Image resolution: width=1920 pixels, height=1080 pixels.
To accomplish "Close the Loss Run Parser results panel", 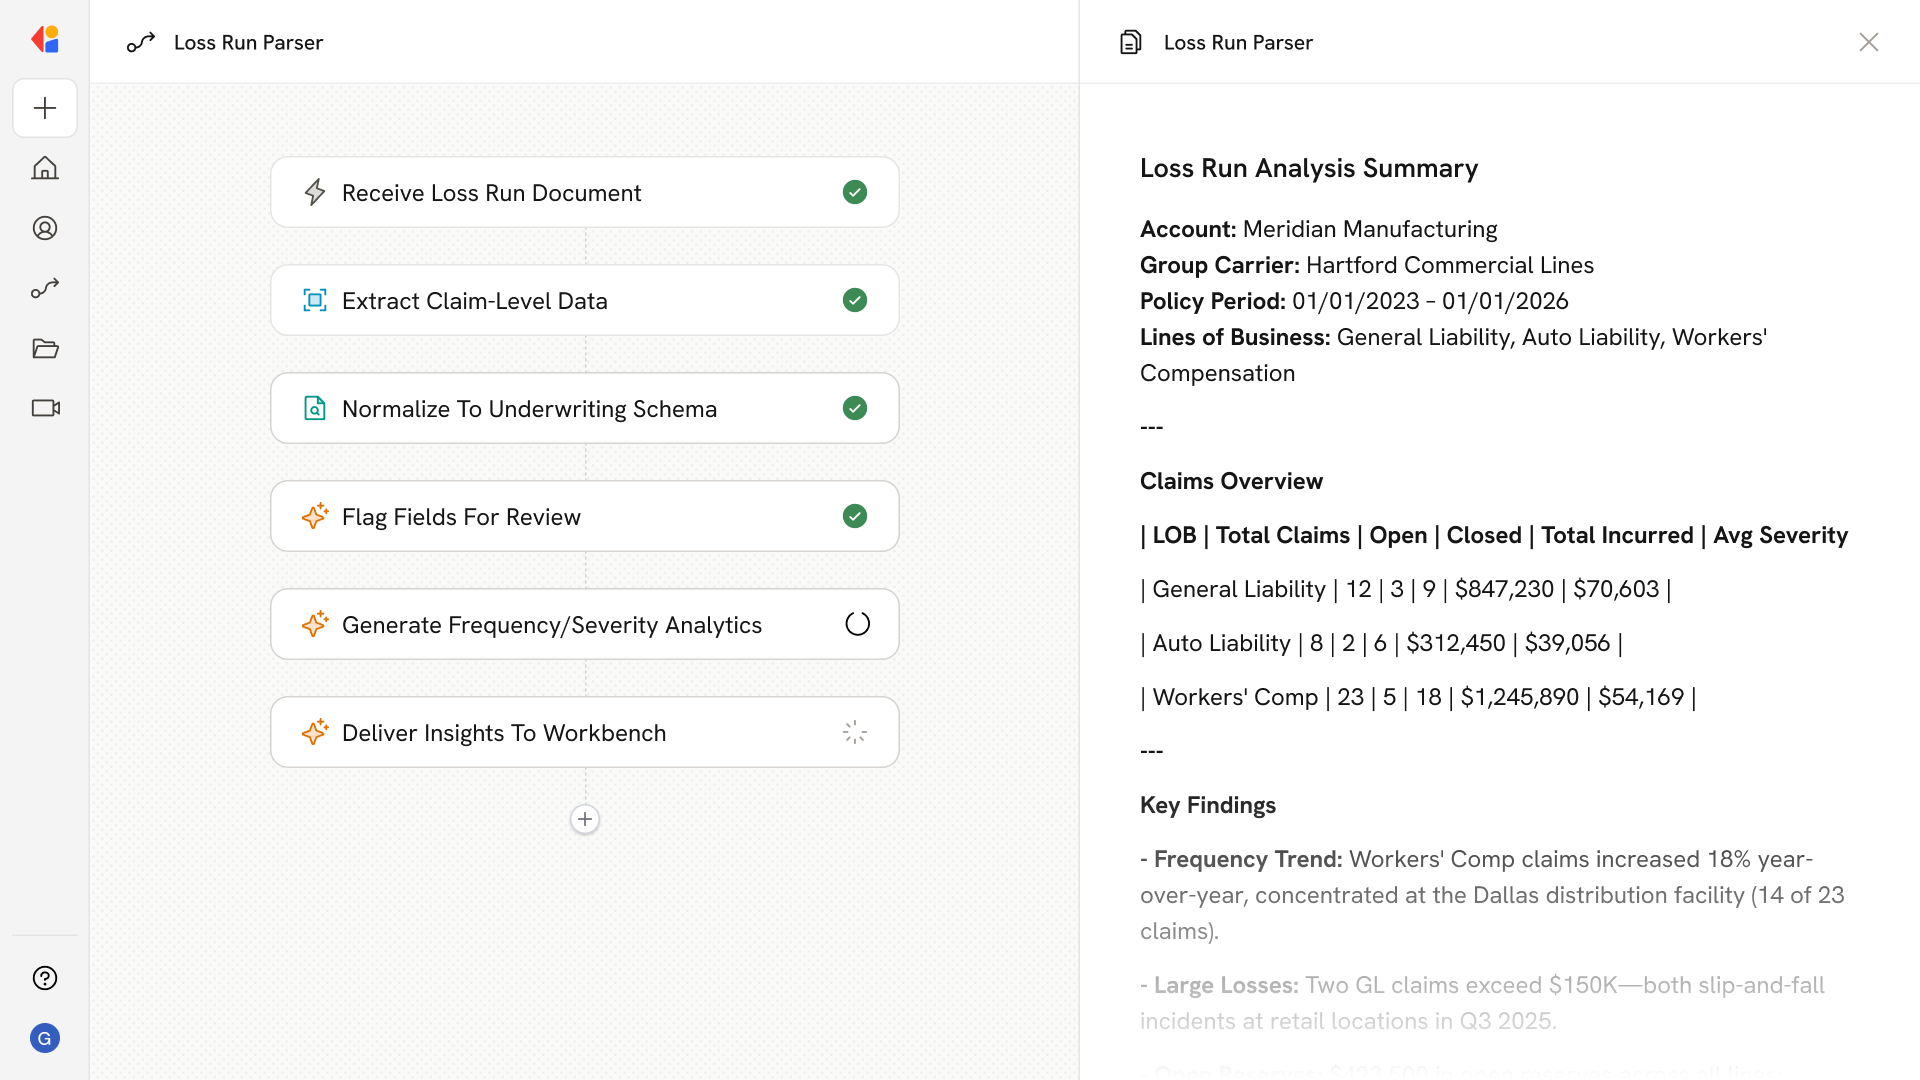I will click(x=1868, y=42).
